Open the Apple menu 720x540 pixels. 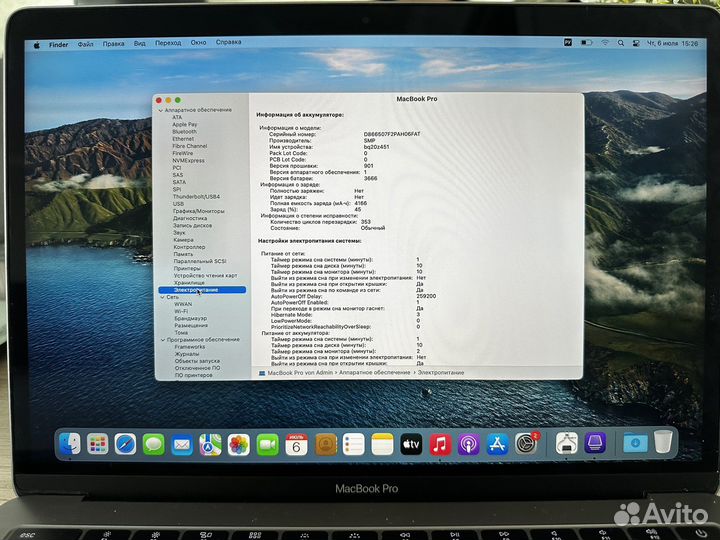37,45
